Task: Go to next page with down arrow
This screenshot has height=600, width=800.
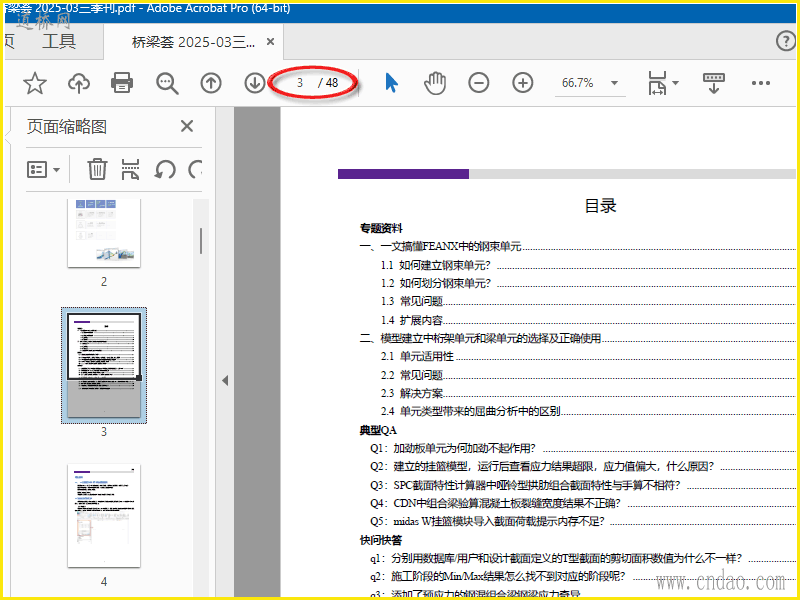Action: 255,83
